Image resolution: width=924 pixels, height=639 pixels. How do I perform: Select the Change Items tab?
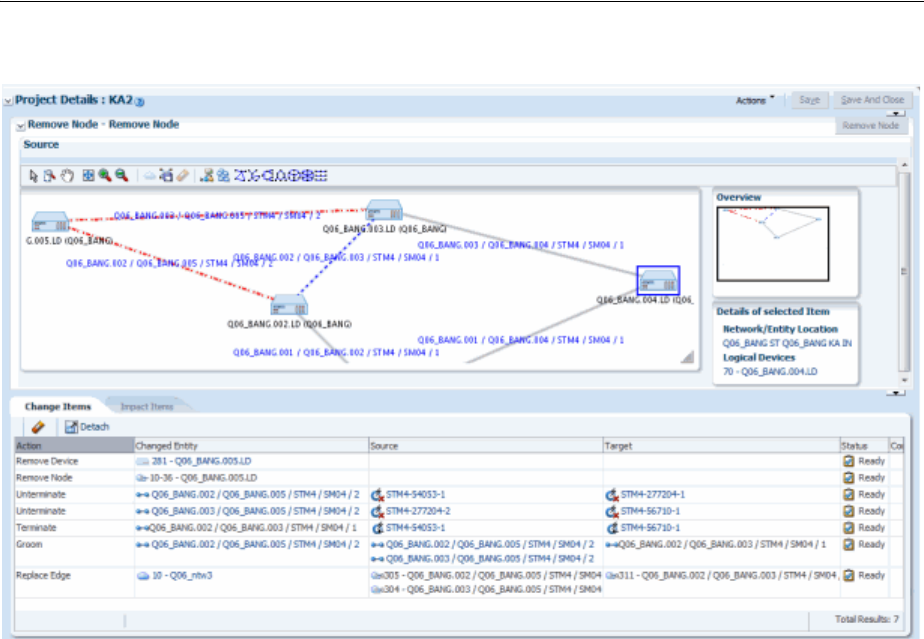[58, 407]
